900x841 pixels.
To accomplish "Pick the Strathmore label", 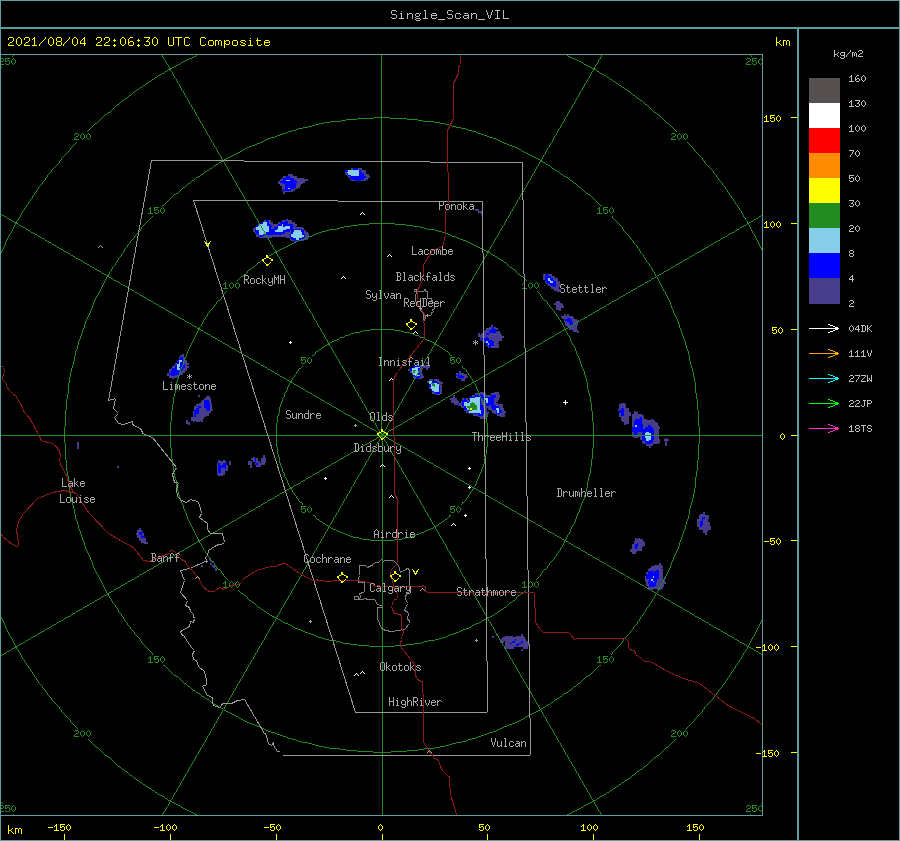I will click(486, 592).
